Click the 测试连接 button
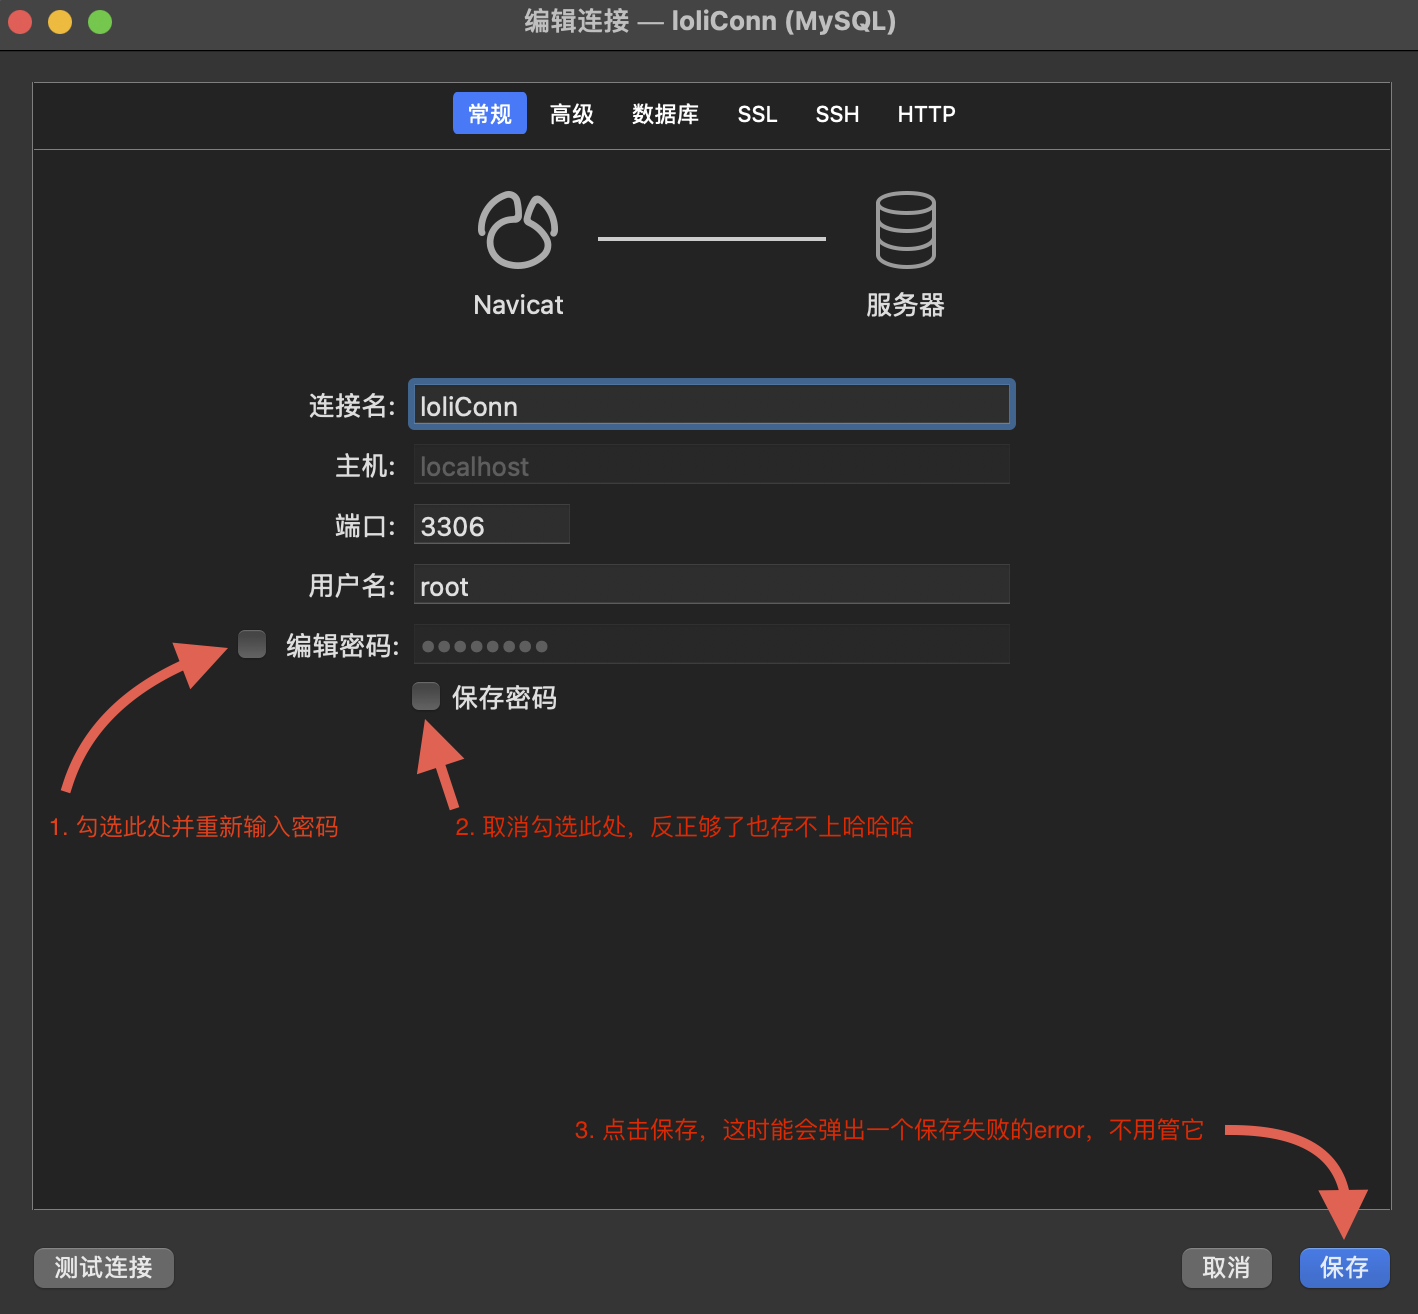 [104, 1268]
